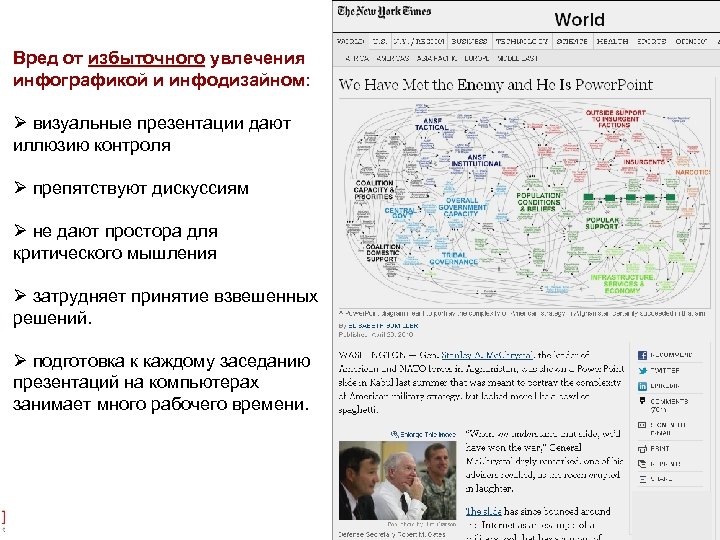Image resolution: width=720 pixels, height=540 pixels.
Task: Open the OPINION nav tab
Action: (691, 41)
